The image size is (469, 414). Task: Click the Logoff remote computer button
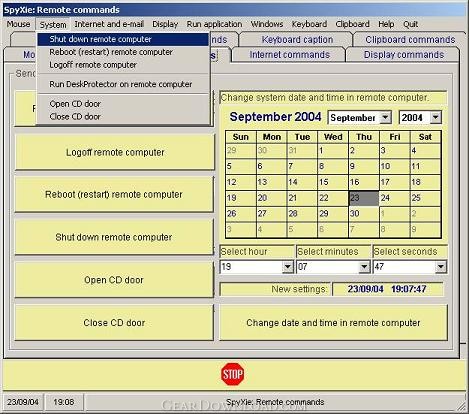114,152
